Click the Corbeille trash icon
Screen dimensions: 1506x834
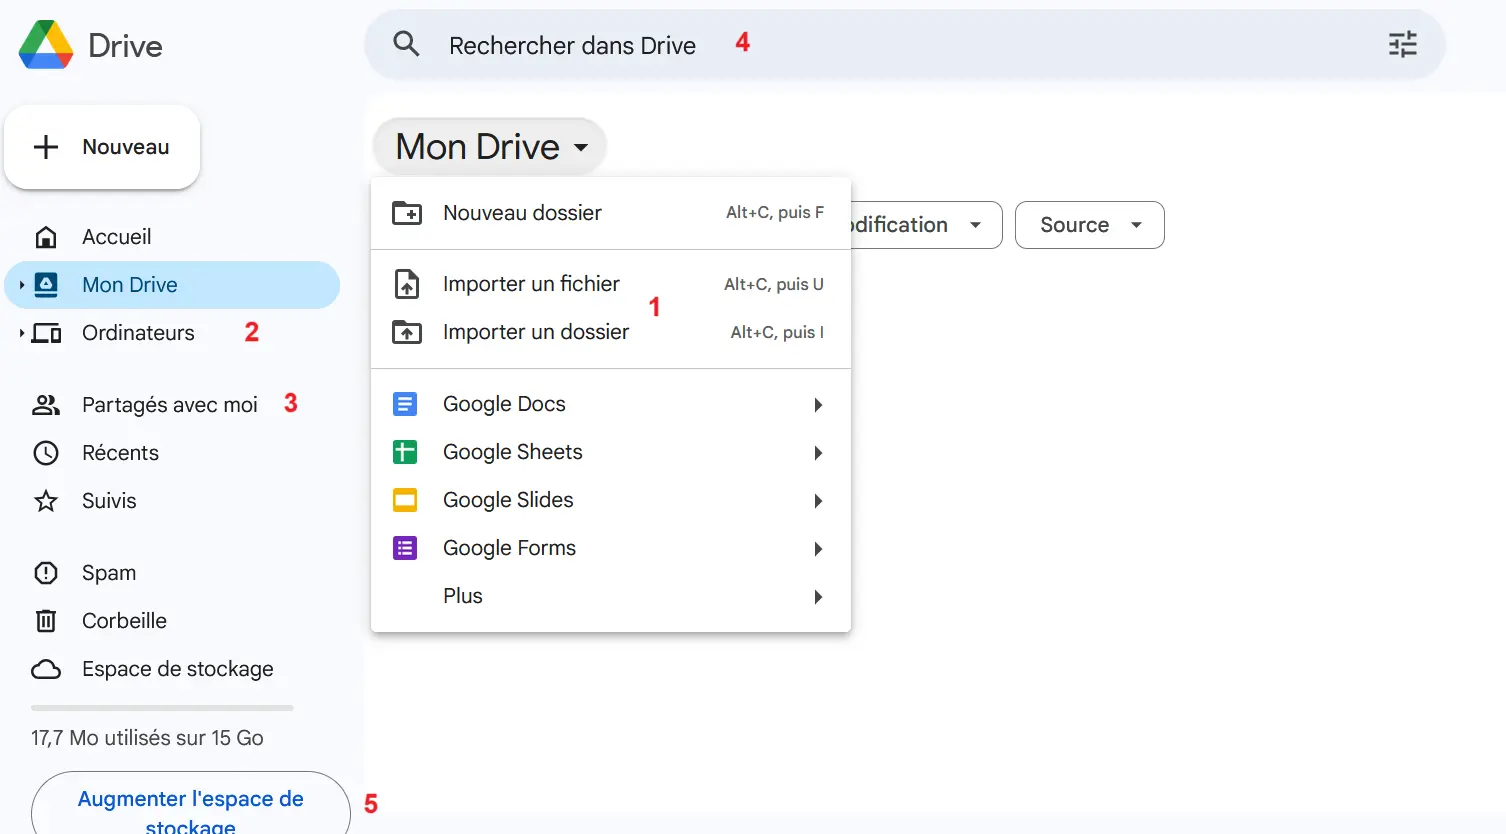click(46, 620)
